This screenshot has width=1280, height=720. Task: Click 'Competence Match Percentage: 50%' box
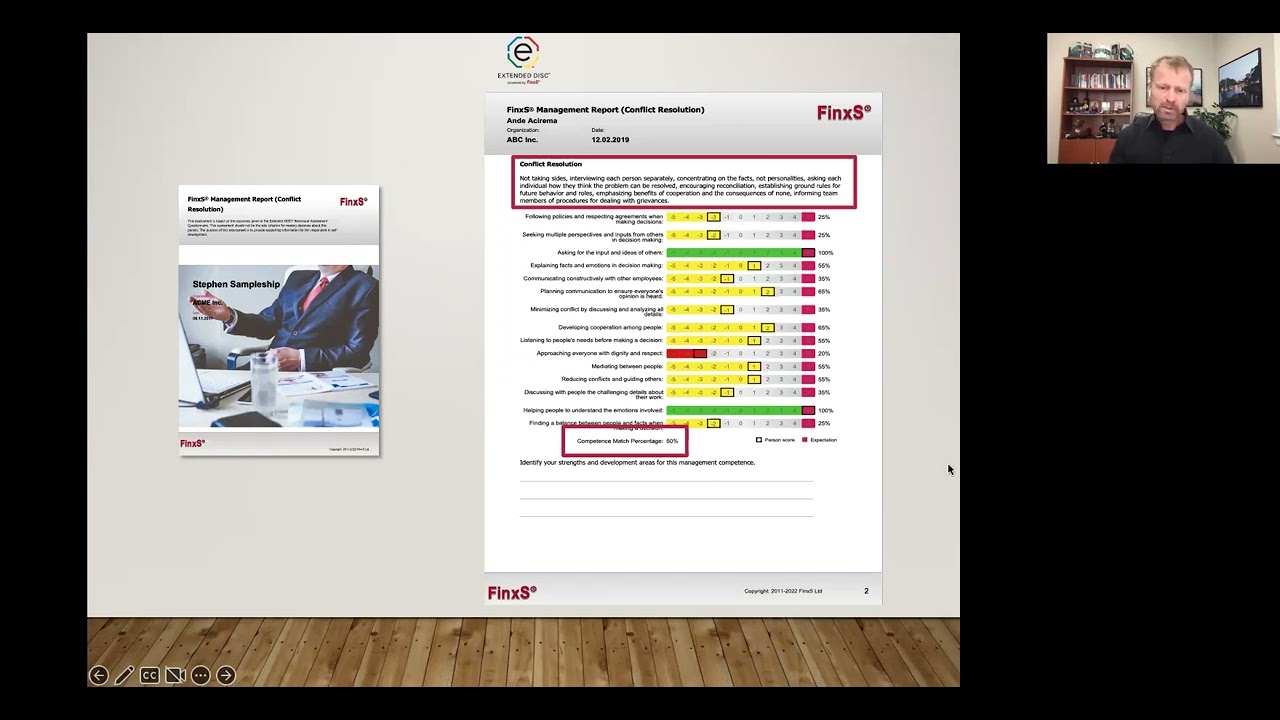626,441
